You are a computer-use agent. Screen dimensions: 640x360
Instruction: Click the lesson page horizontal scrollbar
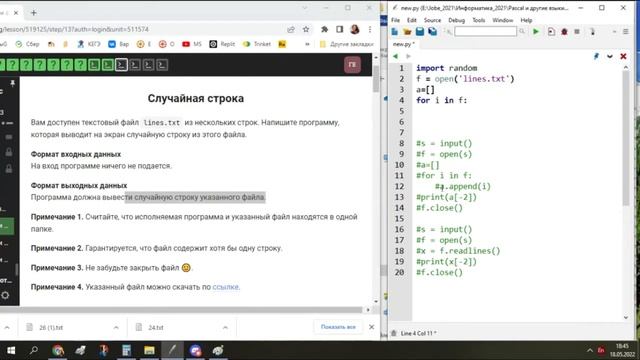click(x=181, y=310)
